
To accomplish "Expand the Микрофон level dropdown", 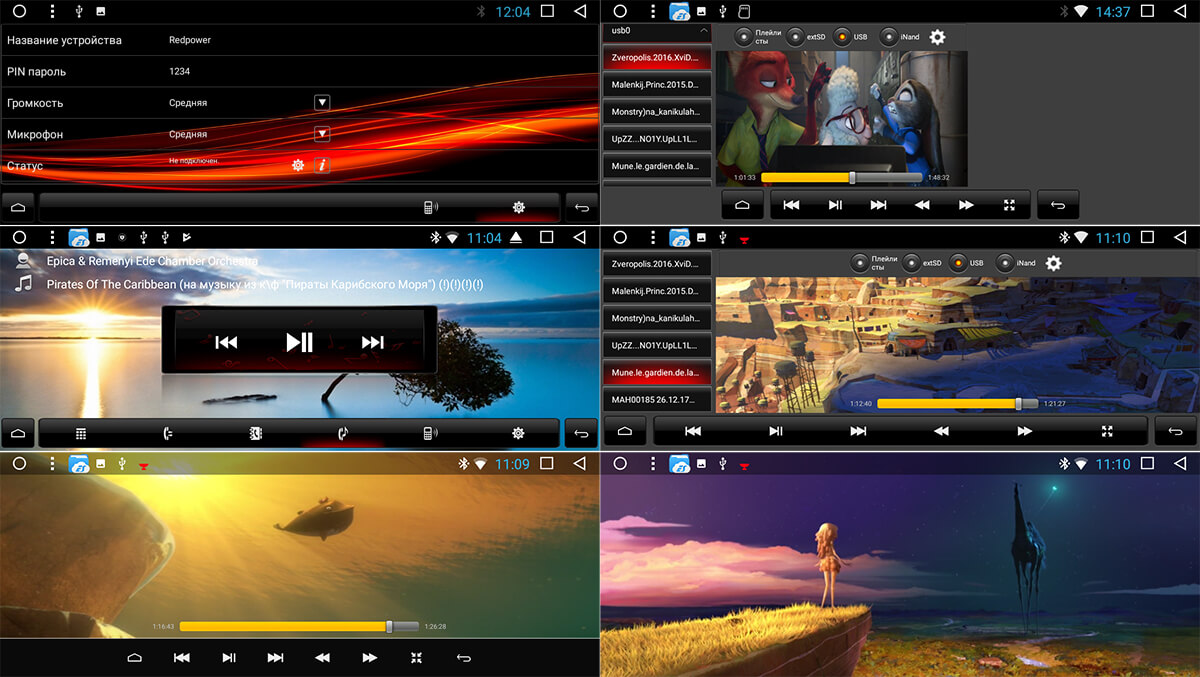I will pos(322,134).
